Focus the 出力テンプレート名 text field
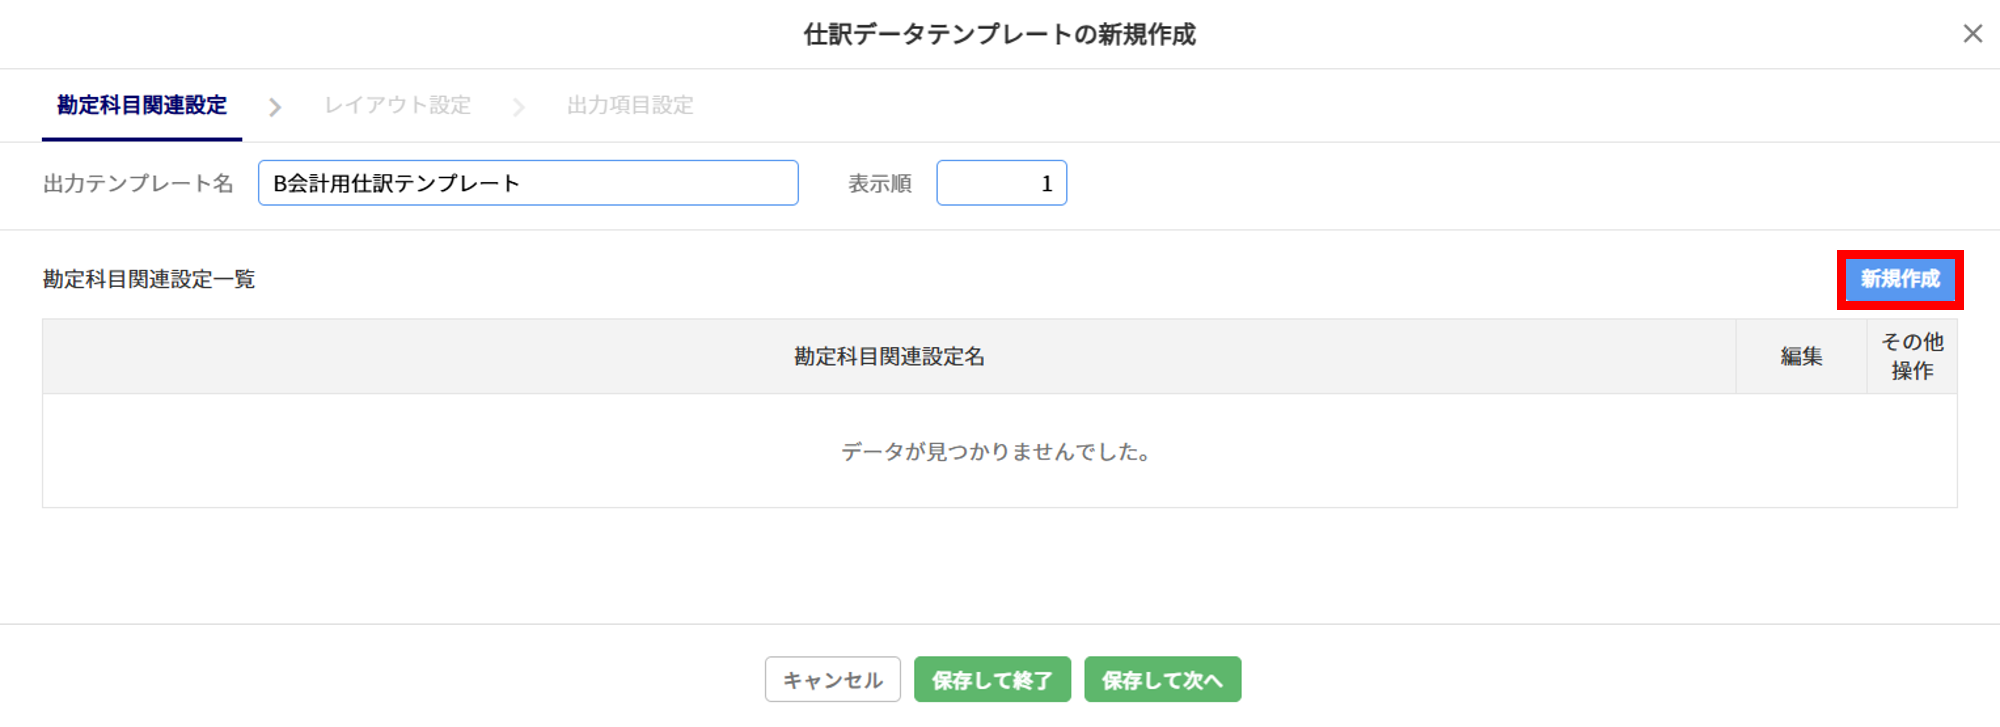This screenshot has height=727, width=2000. [x=528, y=183]
